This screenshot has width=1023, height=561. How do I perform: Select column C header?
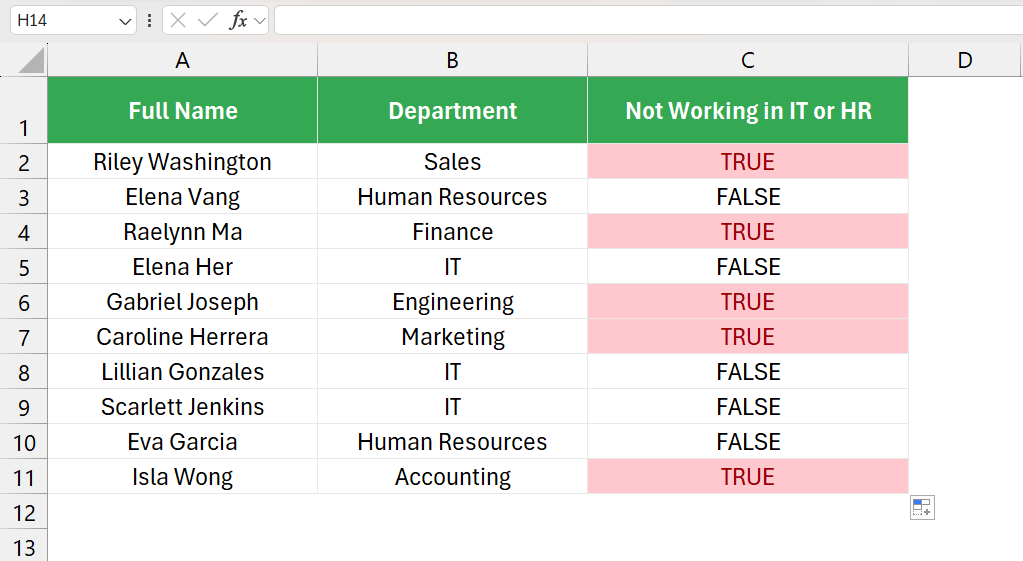[x=748, y=60]
